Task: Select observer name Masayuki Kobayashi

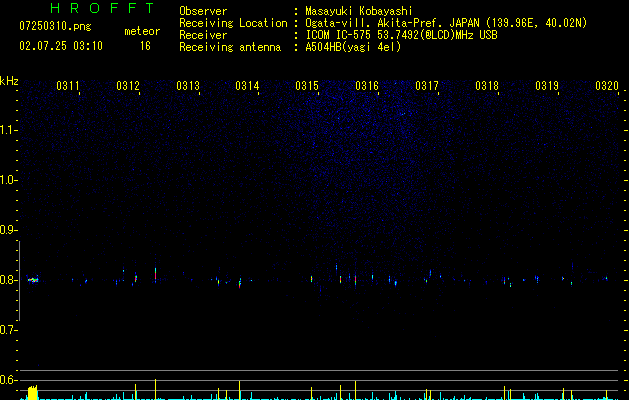Action: click(359, 11)
